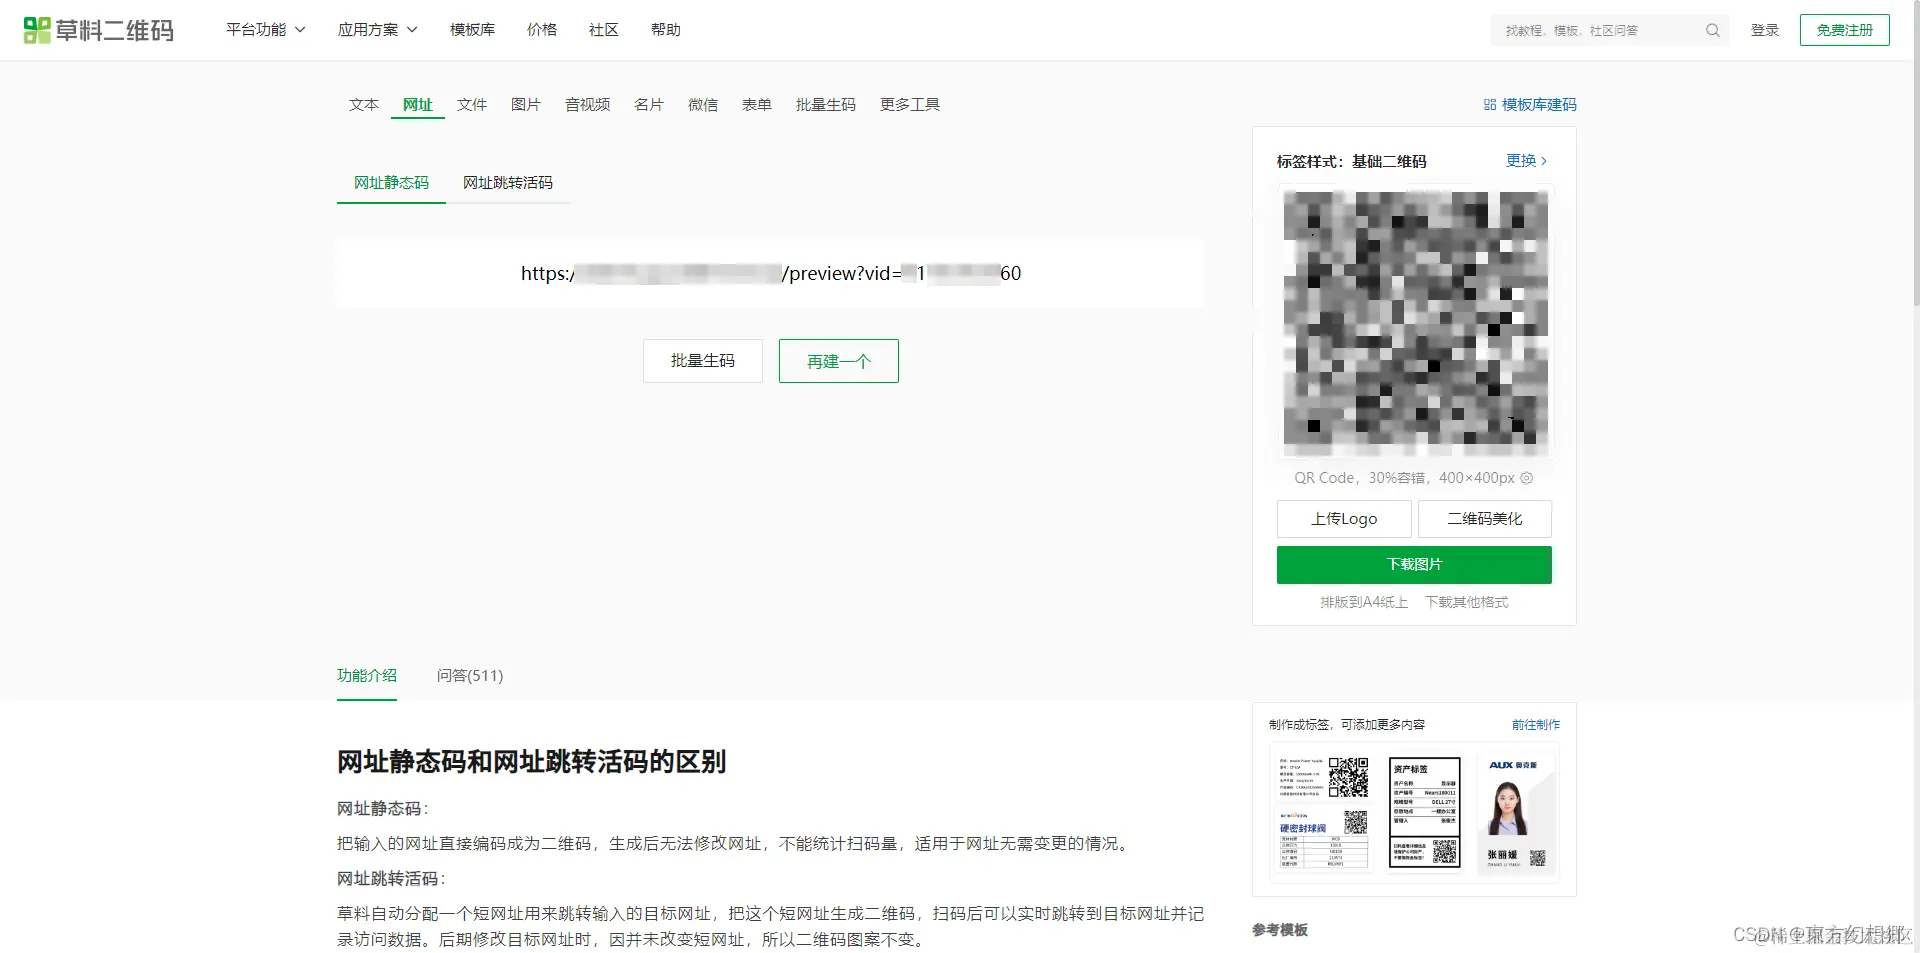Click the 上传Logo button
The height and width of the screenshot is (953, 1920).
pos(1343,518)
